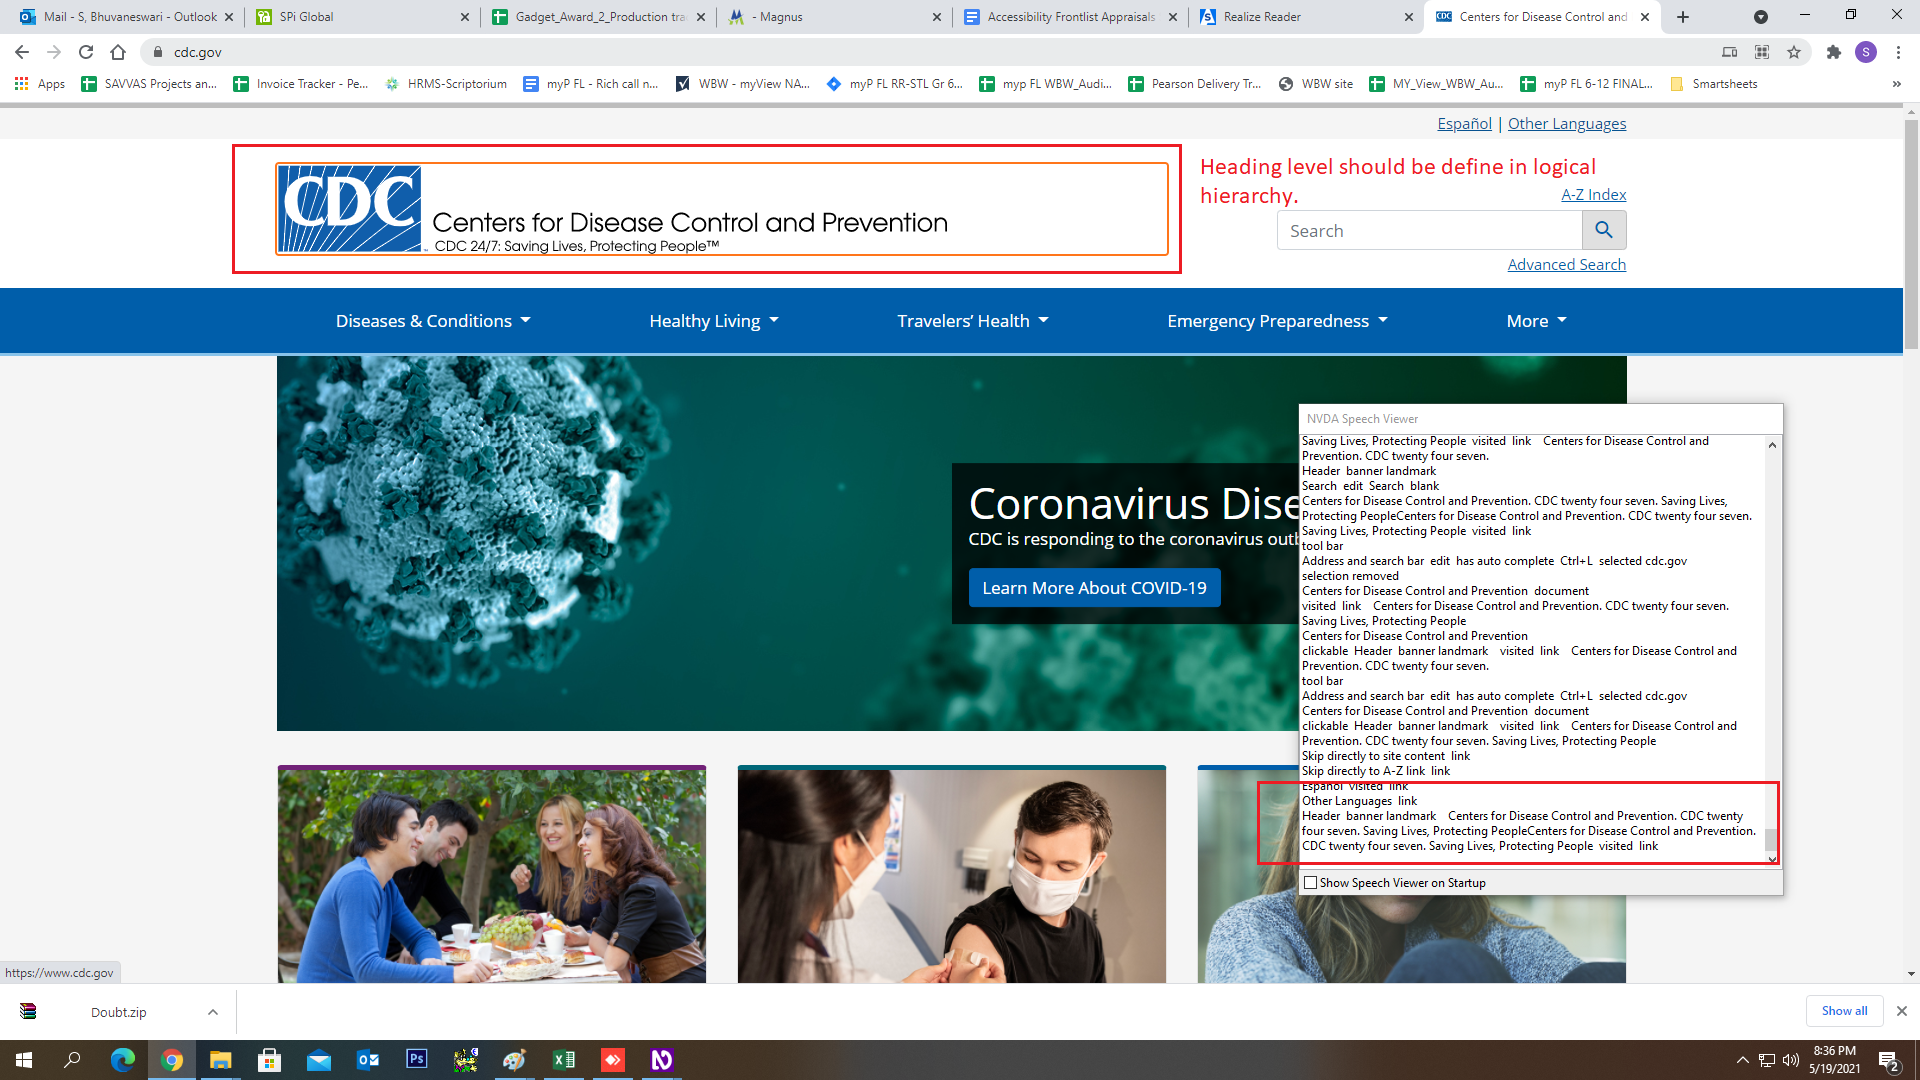This screenshot has height=1080, width=1920.
Task: Click the Advanced Search link
Action: click(1567, 264)
